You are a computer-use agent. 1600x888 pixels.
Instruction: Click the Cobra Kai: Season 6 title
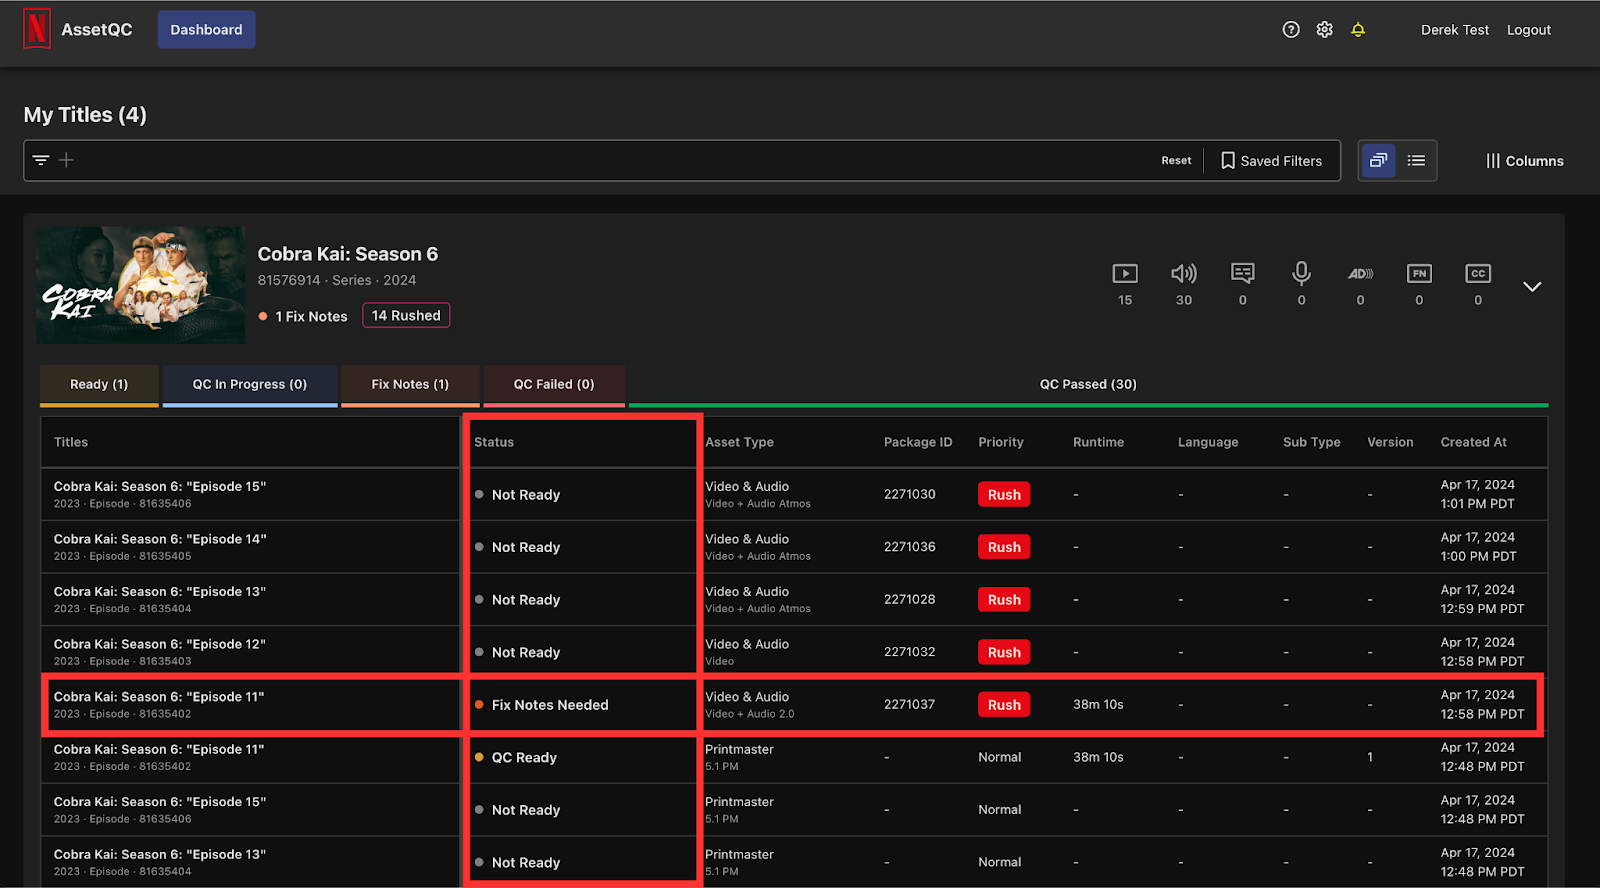(347, 254)
